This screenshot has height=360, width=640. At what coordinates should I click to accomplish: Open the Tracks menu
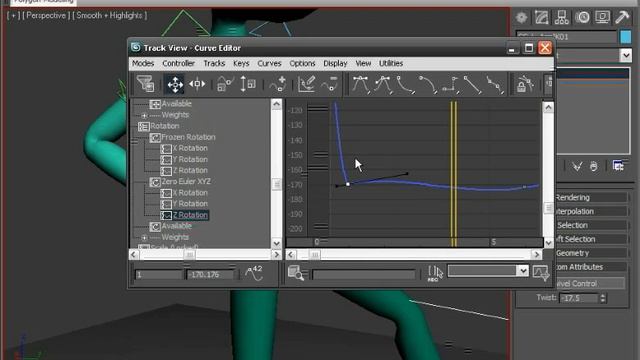click(x=214, y=63)
